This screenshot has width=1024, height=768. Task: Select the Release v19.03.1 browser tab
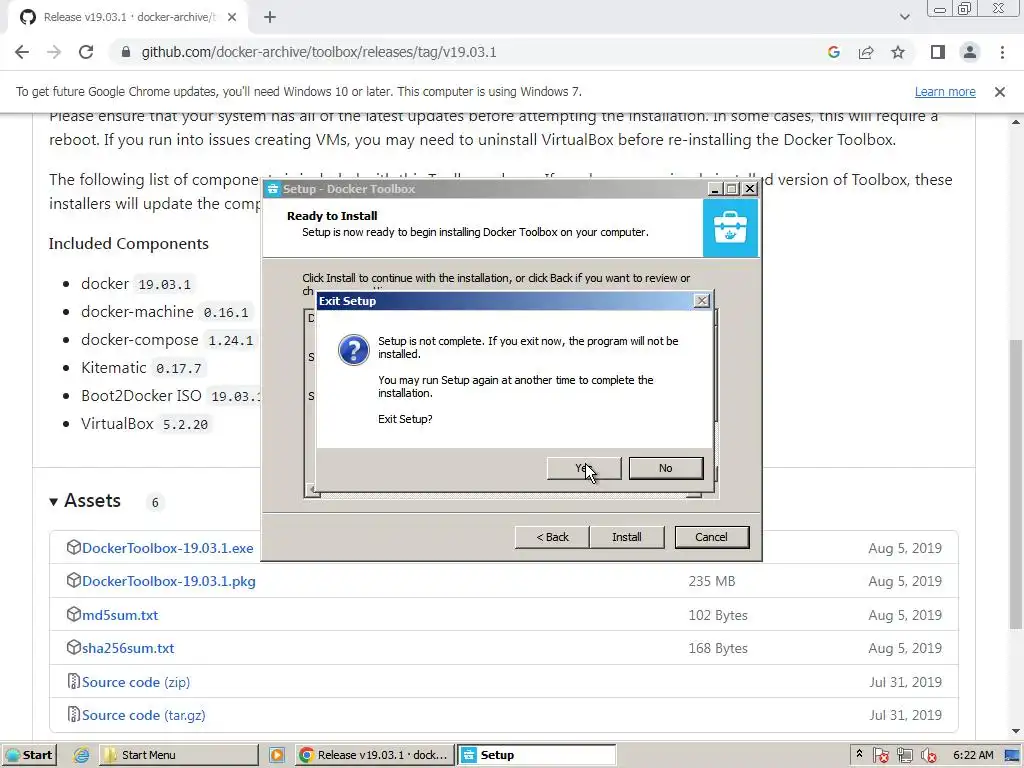pyautogui.click(x=128, y=18)
